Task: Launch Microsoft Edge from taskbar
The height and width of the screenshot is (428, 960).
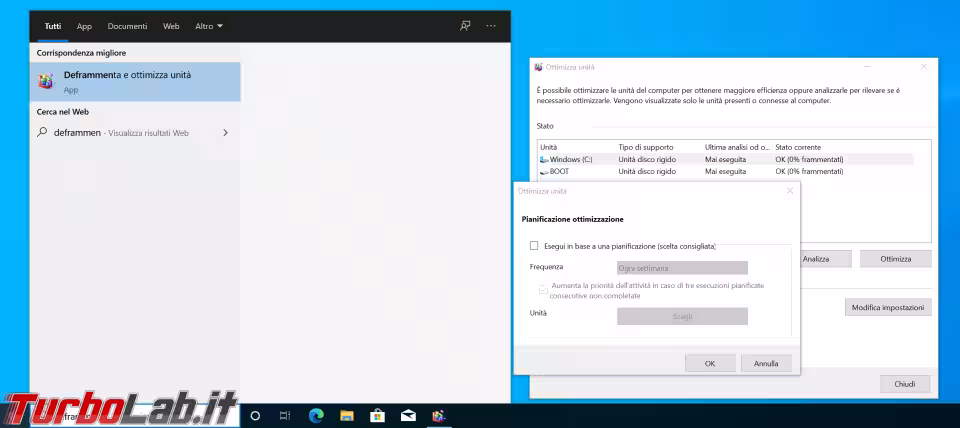Action: (316, 415)
